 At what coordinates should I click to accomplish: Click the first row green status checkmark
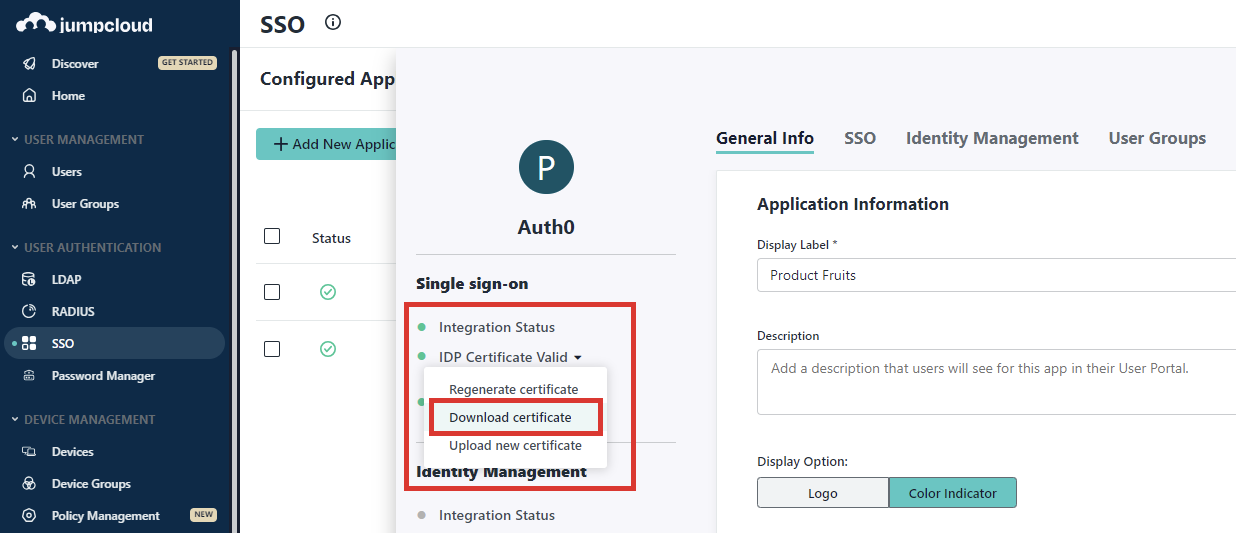(328, 292)
